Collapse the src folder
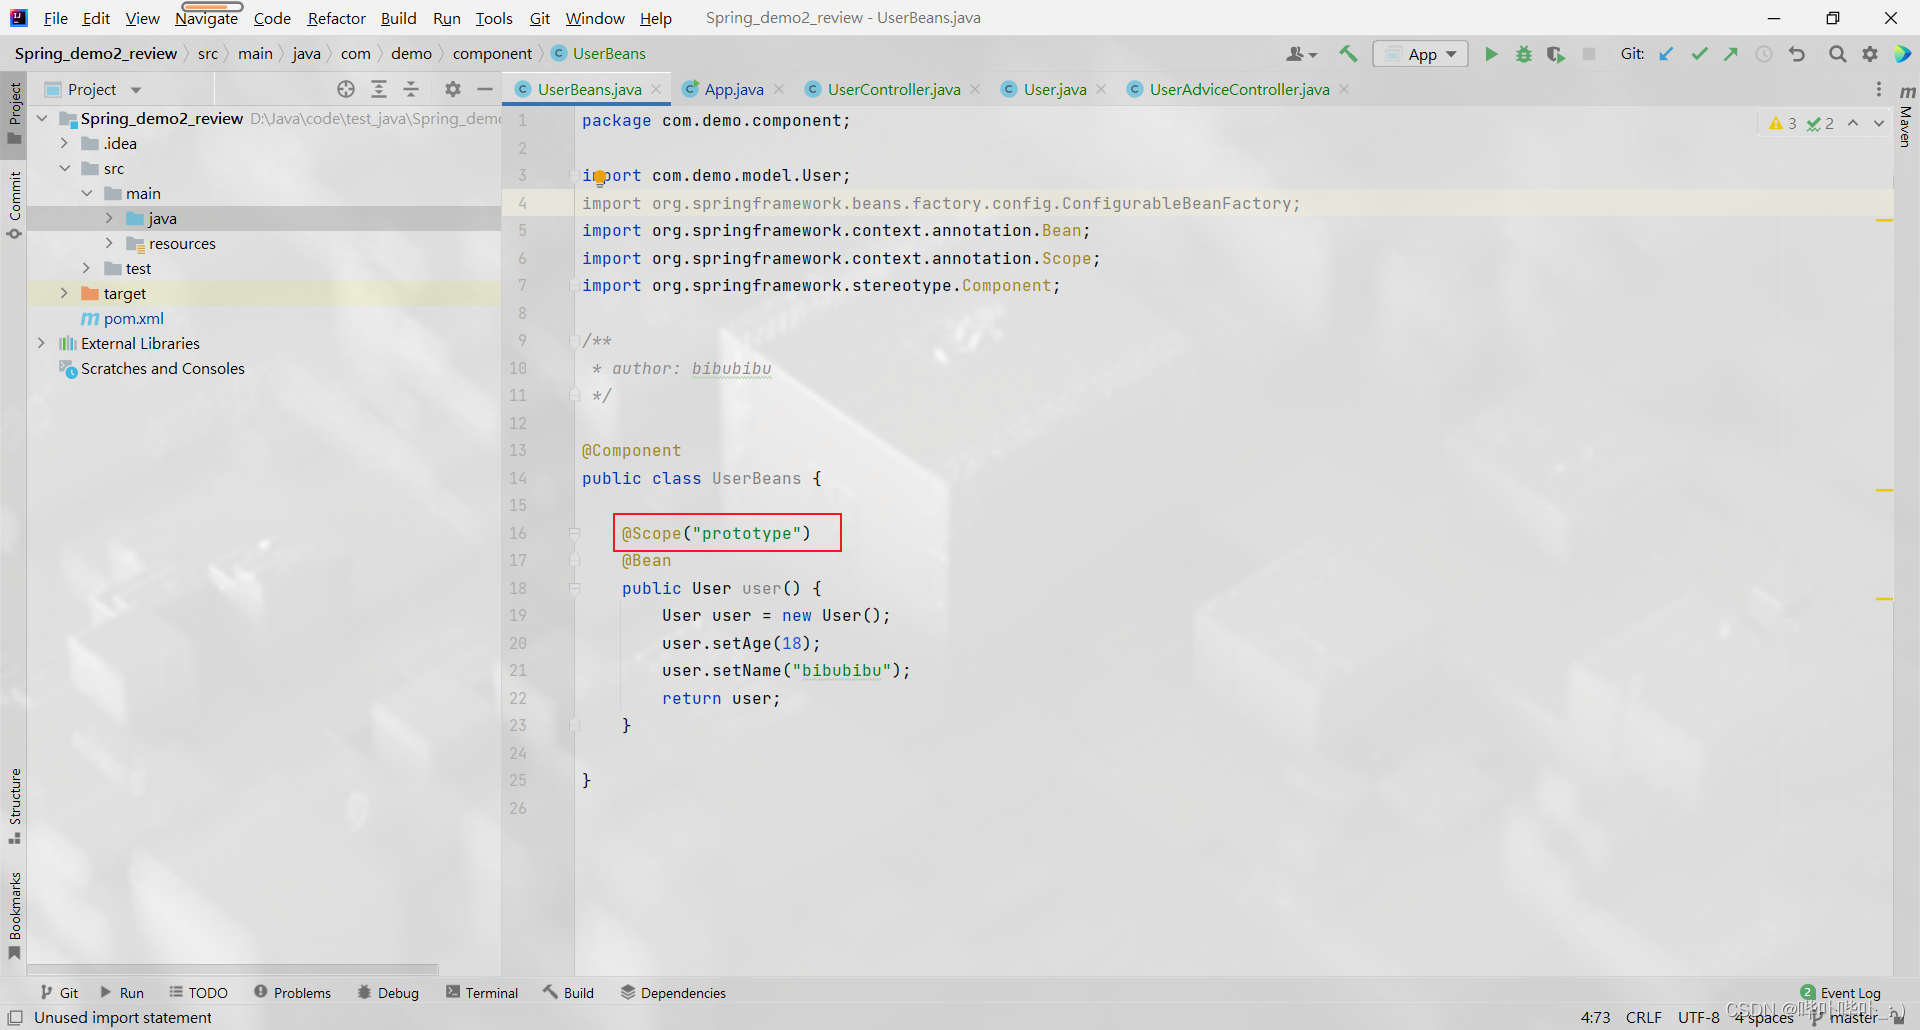 coord(64,168)
